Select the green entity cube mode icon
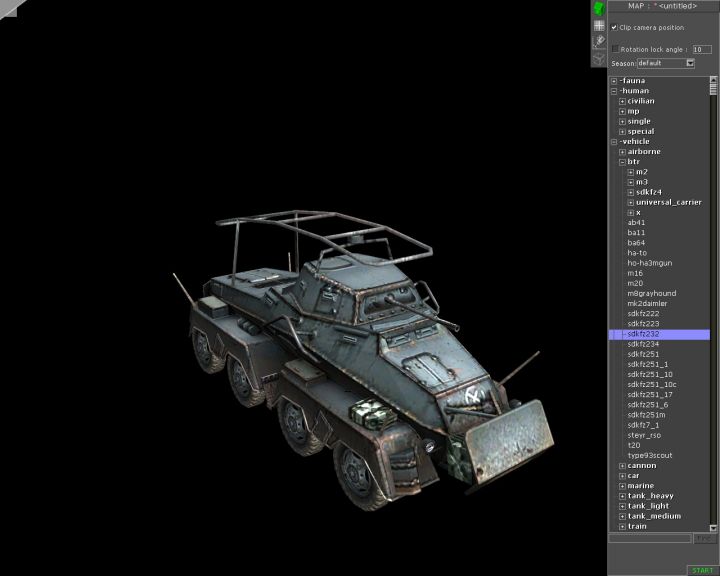 click(x=599, y=9)
